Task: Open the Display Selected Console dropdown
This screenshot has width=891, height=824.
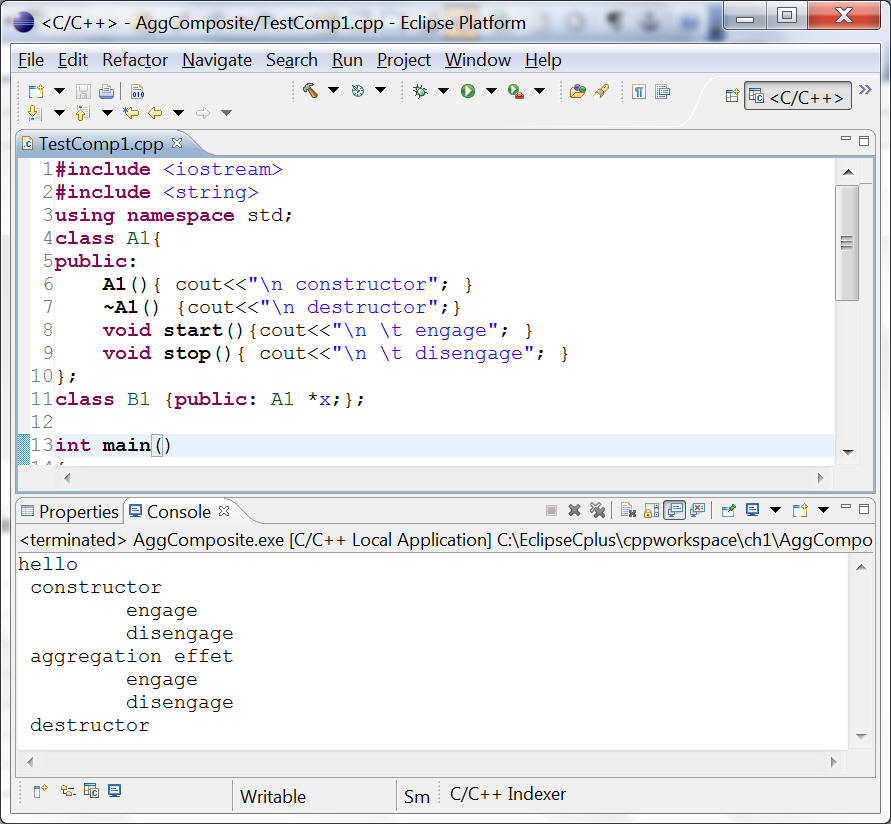Action: [x=775, y=510]
